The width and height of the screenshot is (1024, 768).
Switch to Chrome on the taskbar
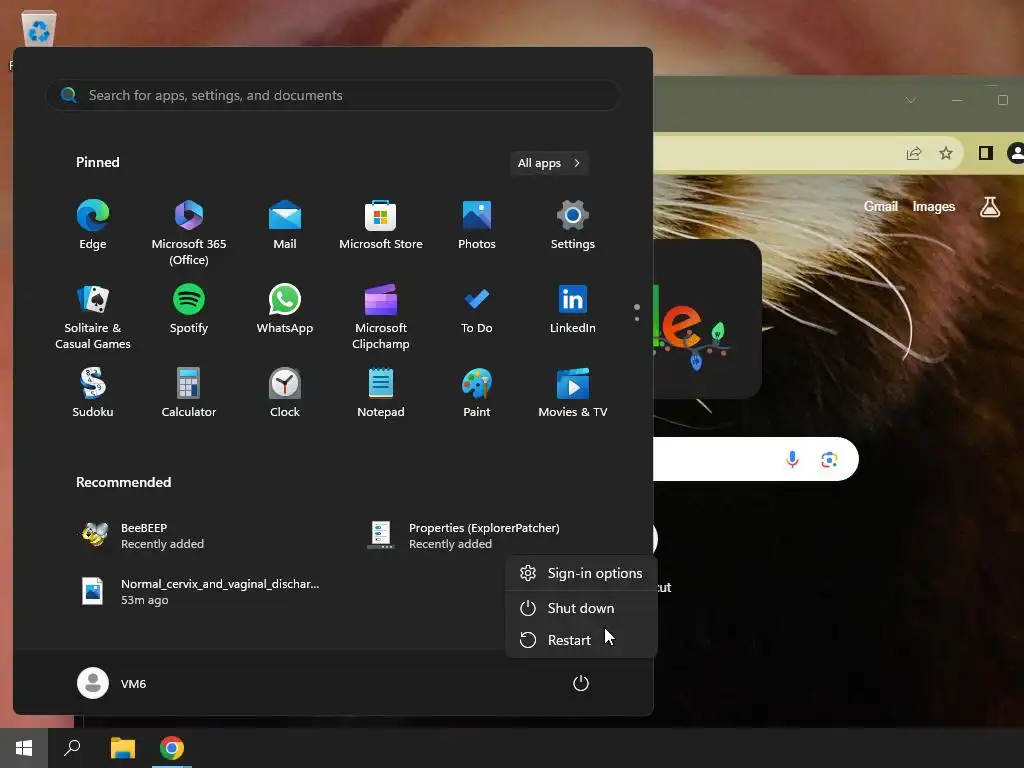tap(172, 748)
